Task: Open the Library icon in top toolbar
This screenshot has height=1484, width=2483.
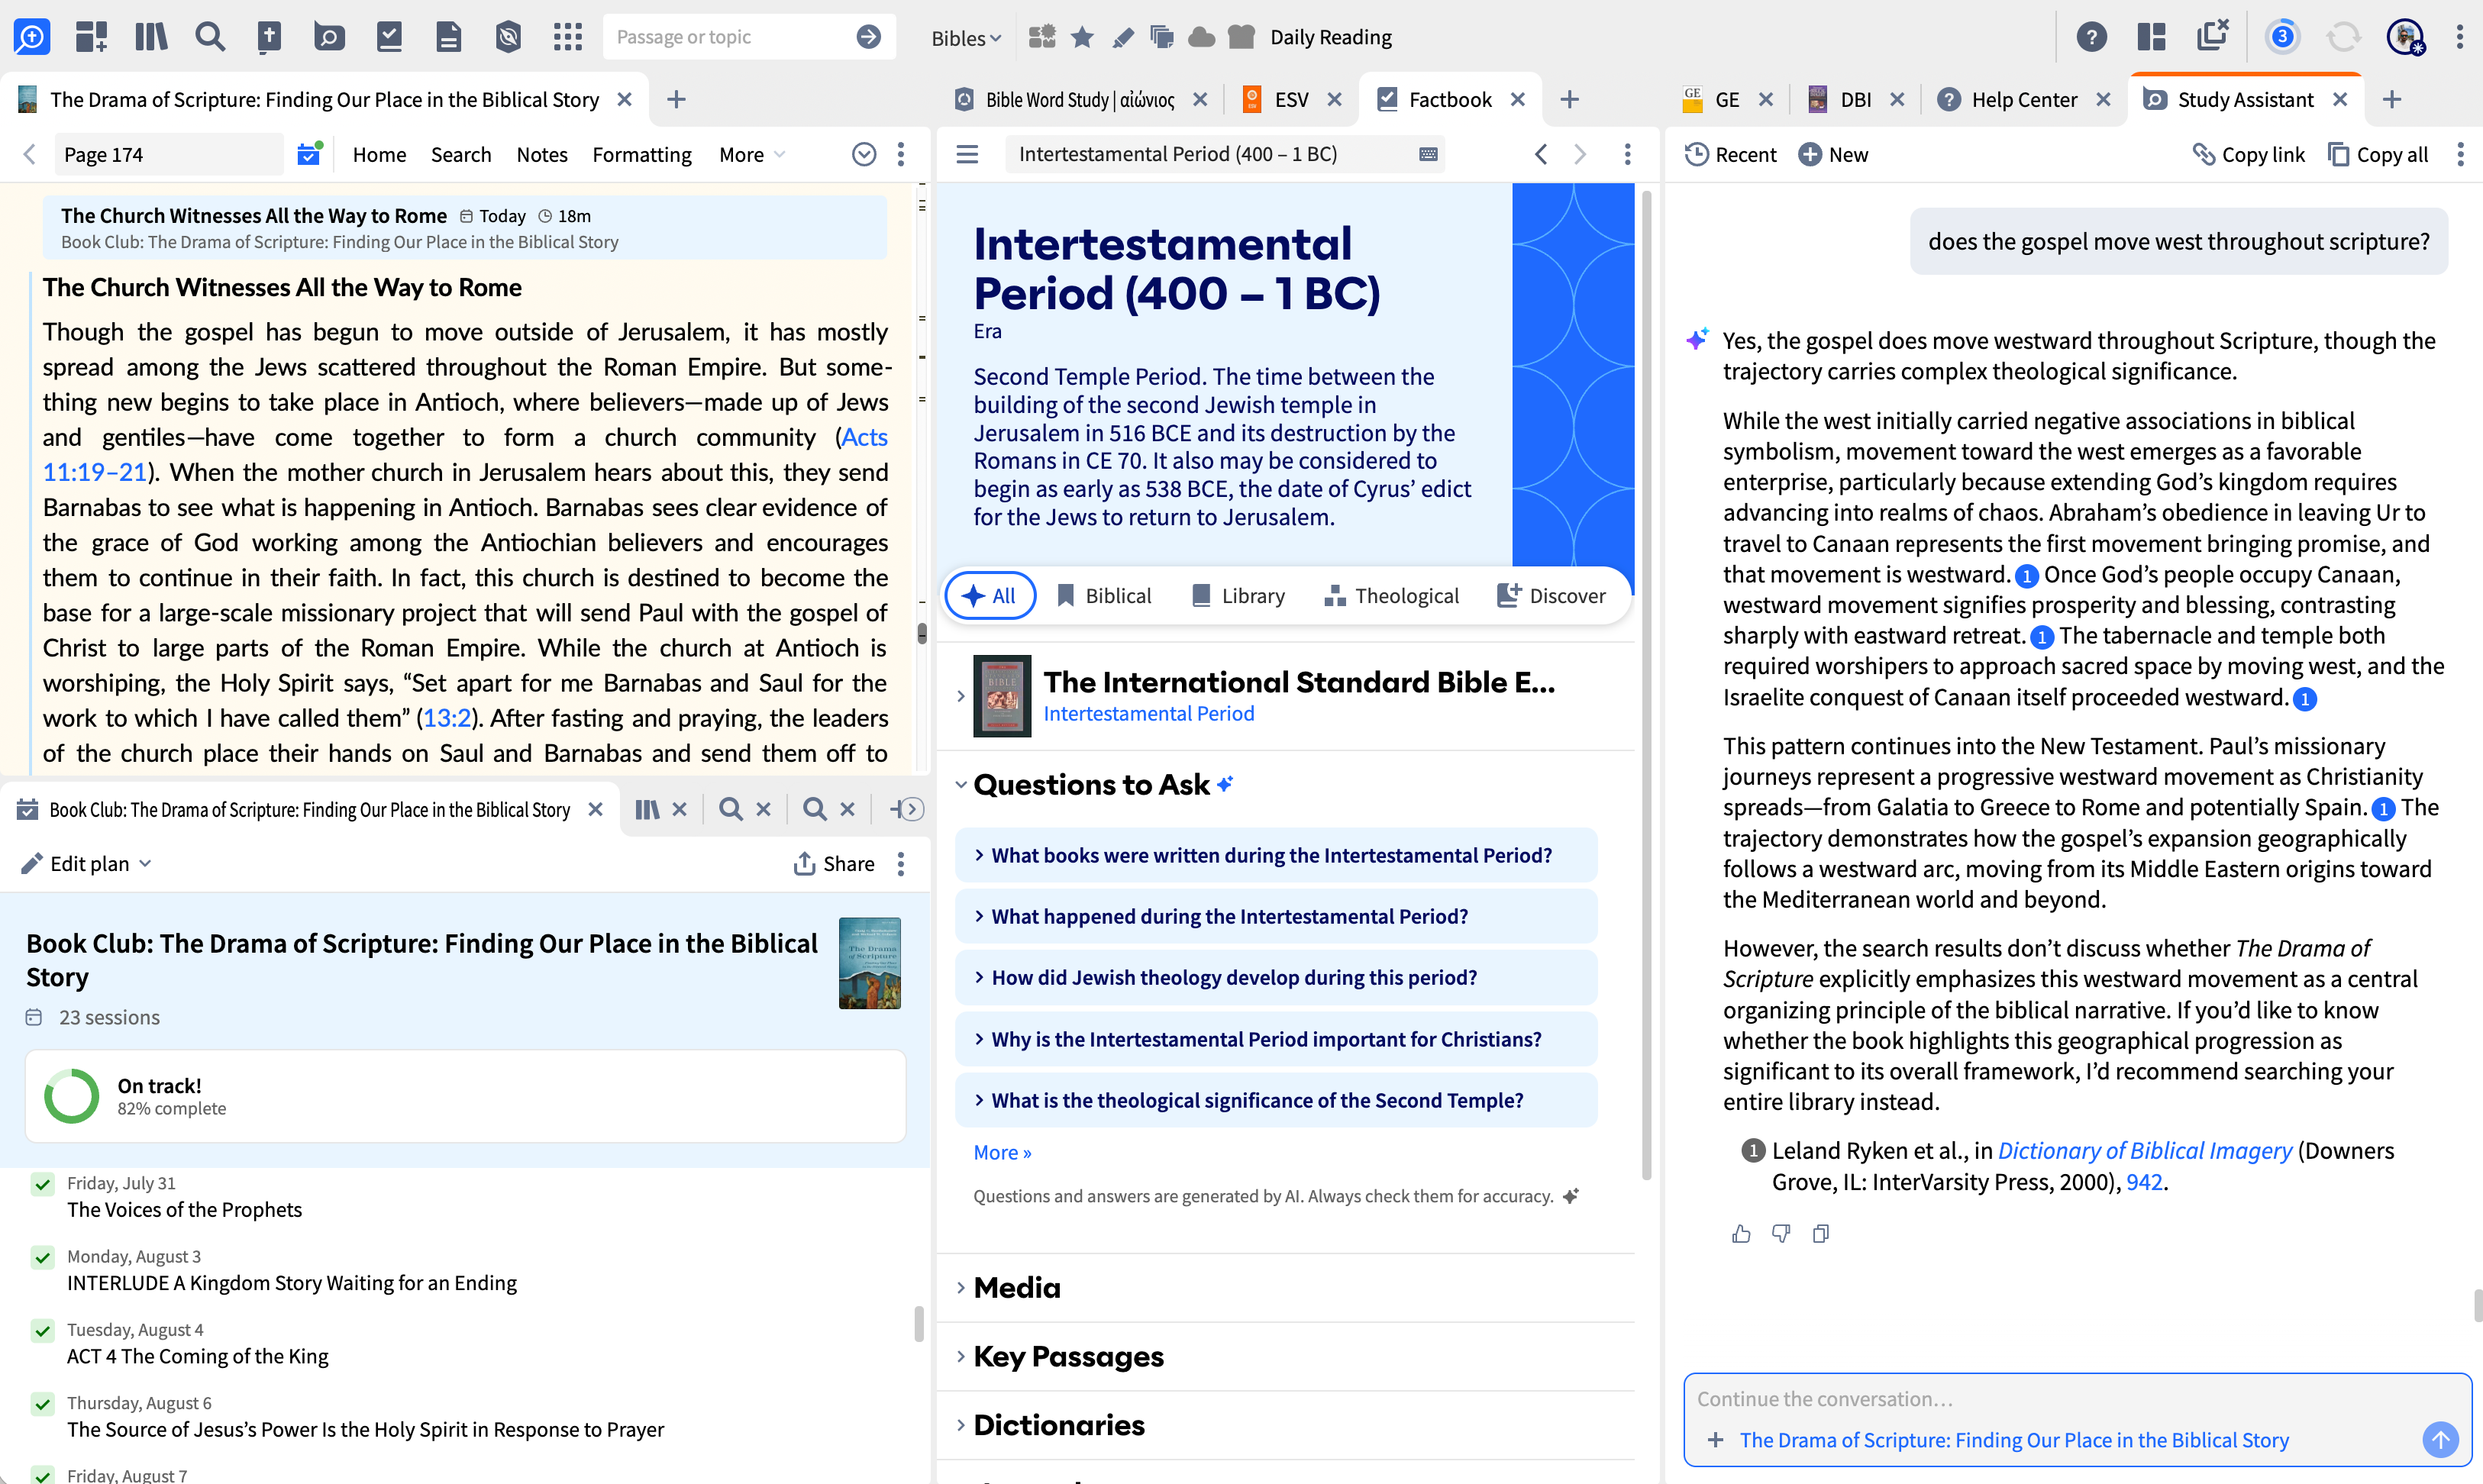Action: pyautogui.click(x=150, y=37)
